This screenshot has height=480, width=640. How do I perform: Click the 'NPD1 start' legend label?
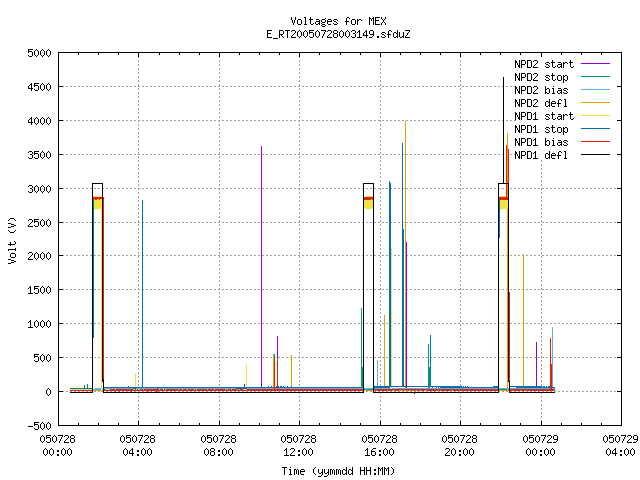(x=544, y=116)
